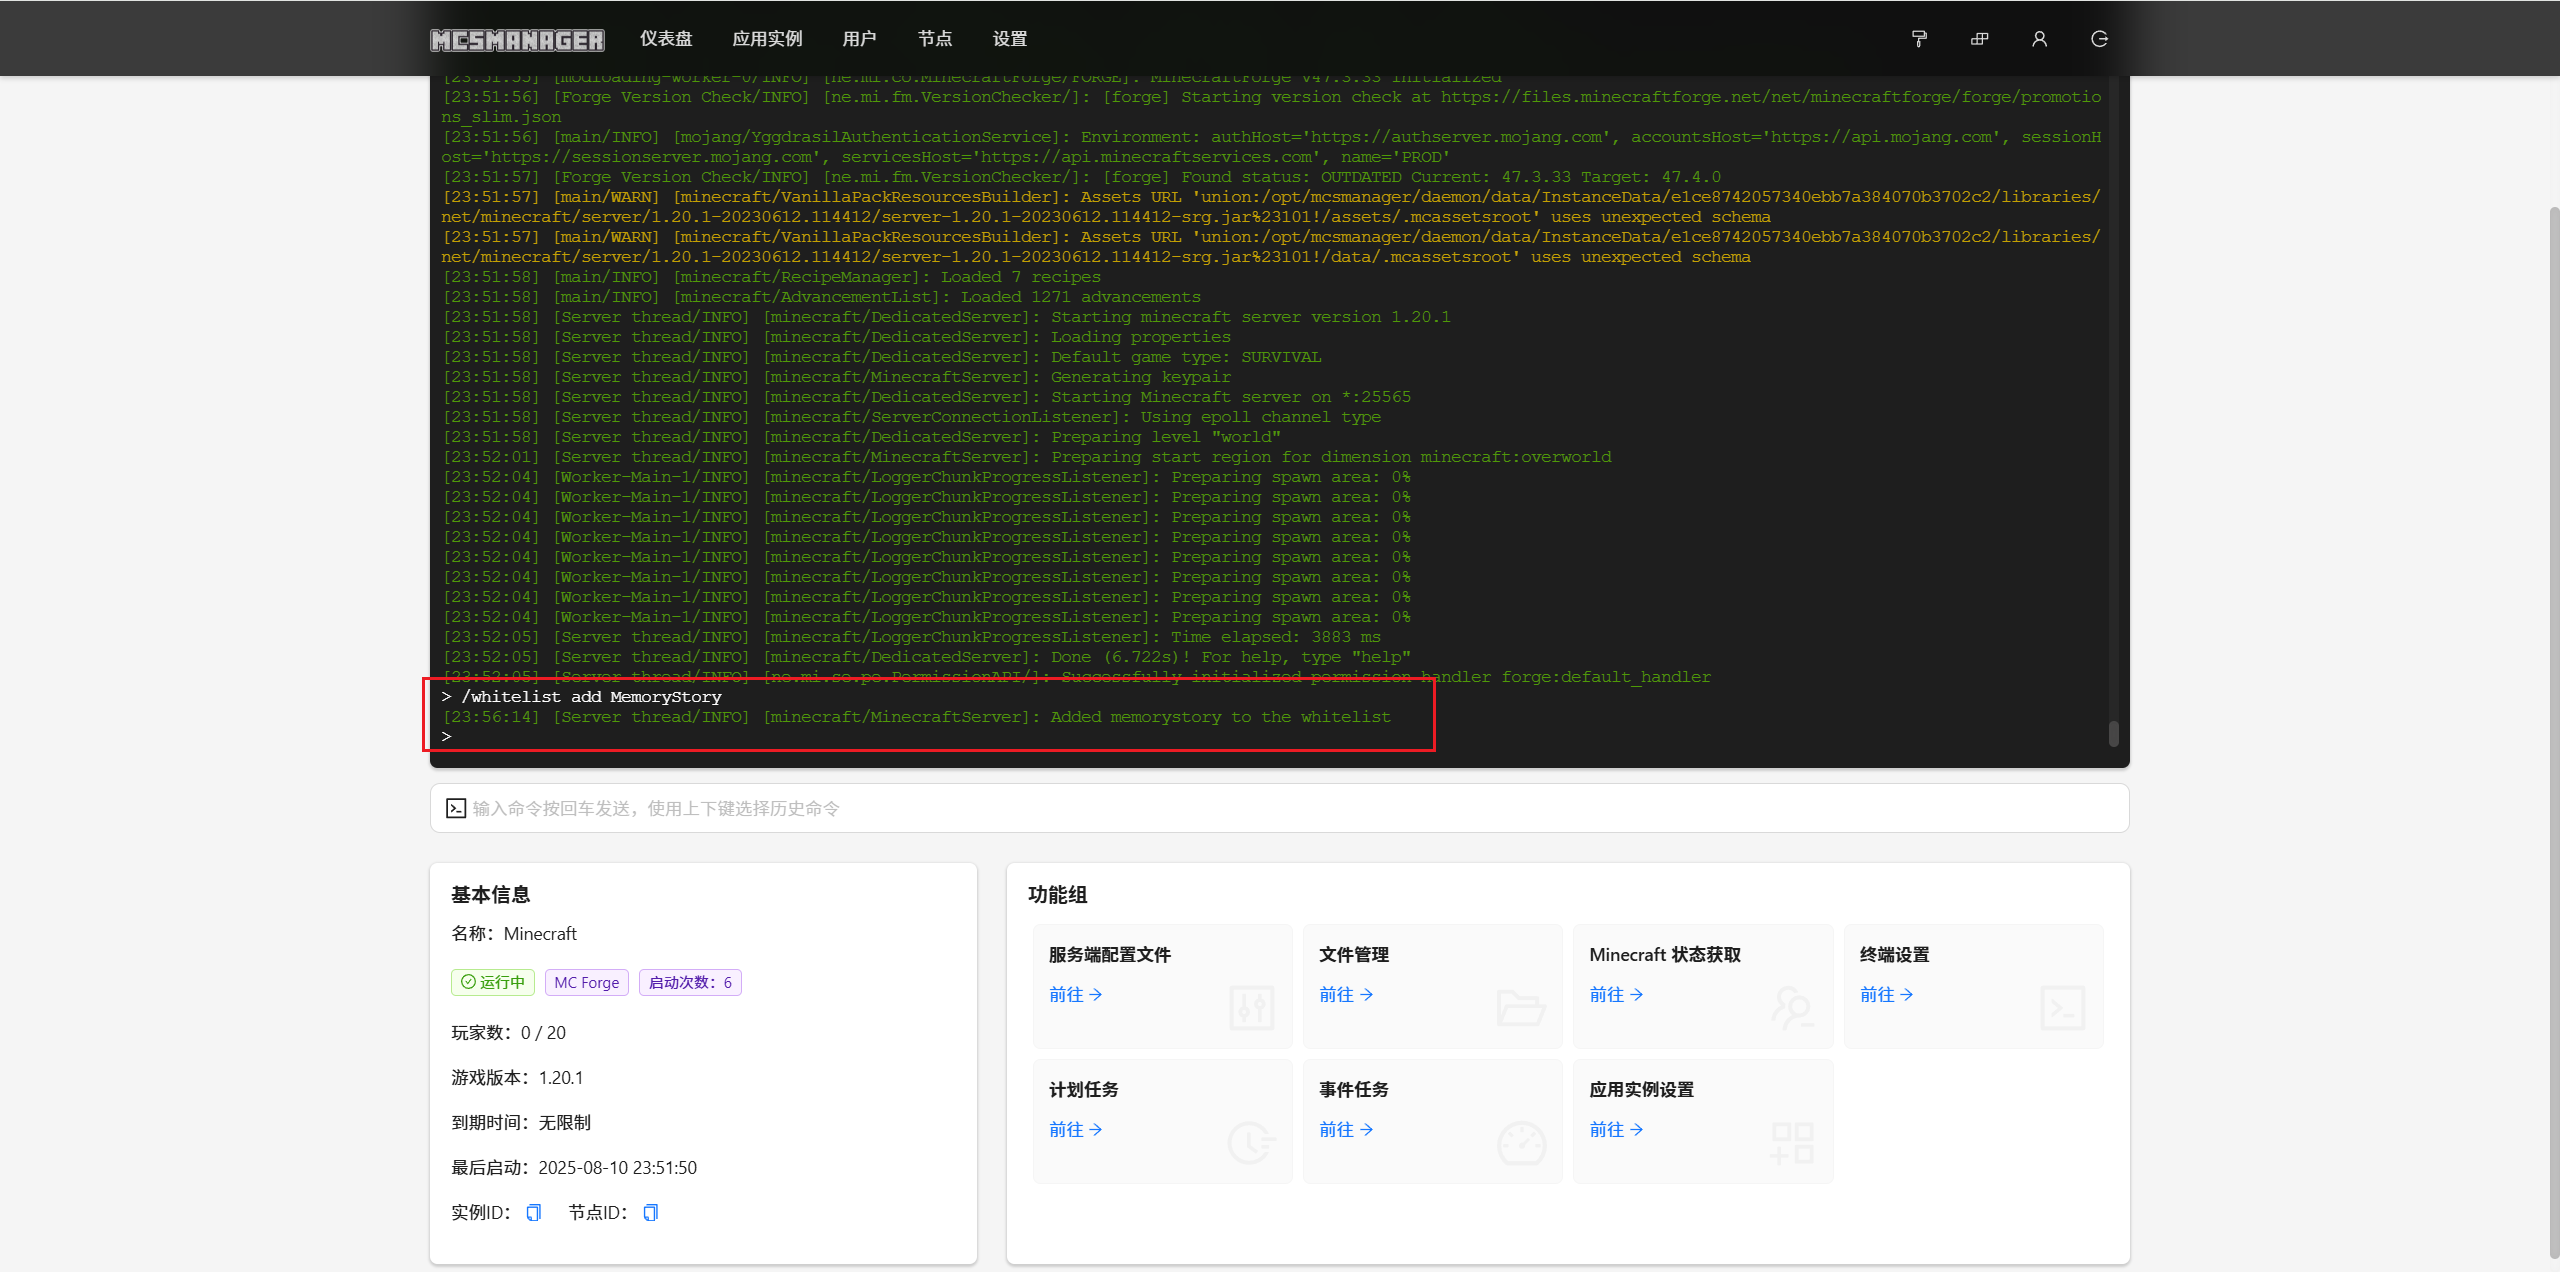
Task: Focus the command input field
Action: pyautogui.click(x=1280, y=808)
